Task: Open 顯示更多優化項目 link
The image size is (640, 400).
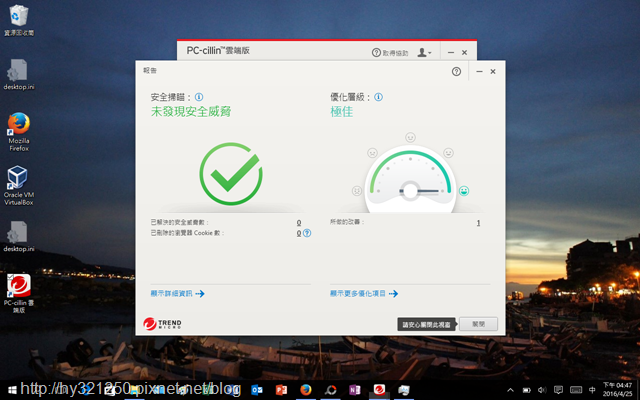Action: (x=364, y=293)
